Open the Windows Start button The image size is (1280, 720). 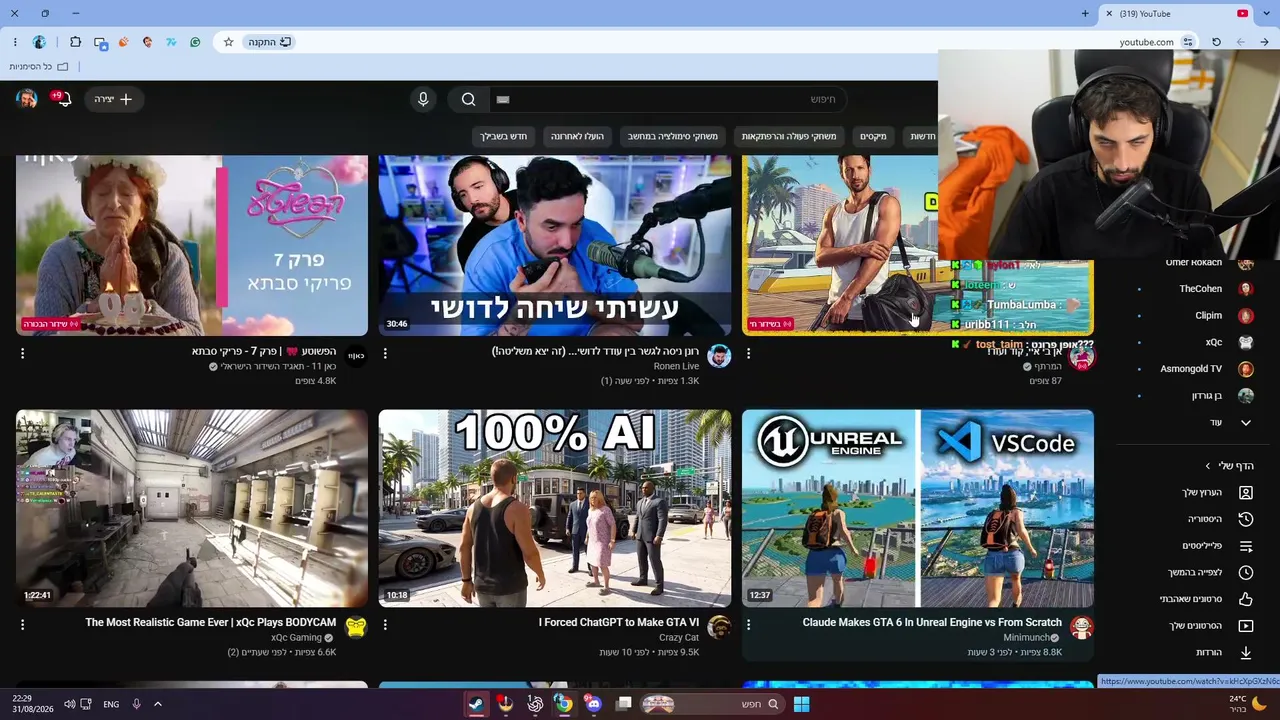801,704
